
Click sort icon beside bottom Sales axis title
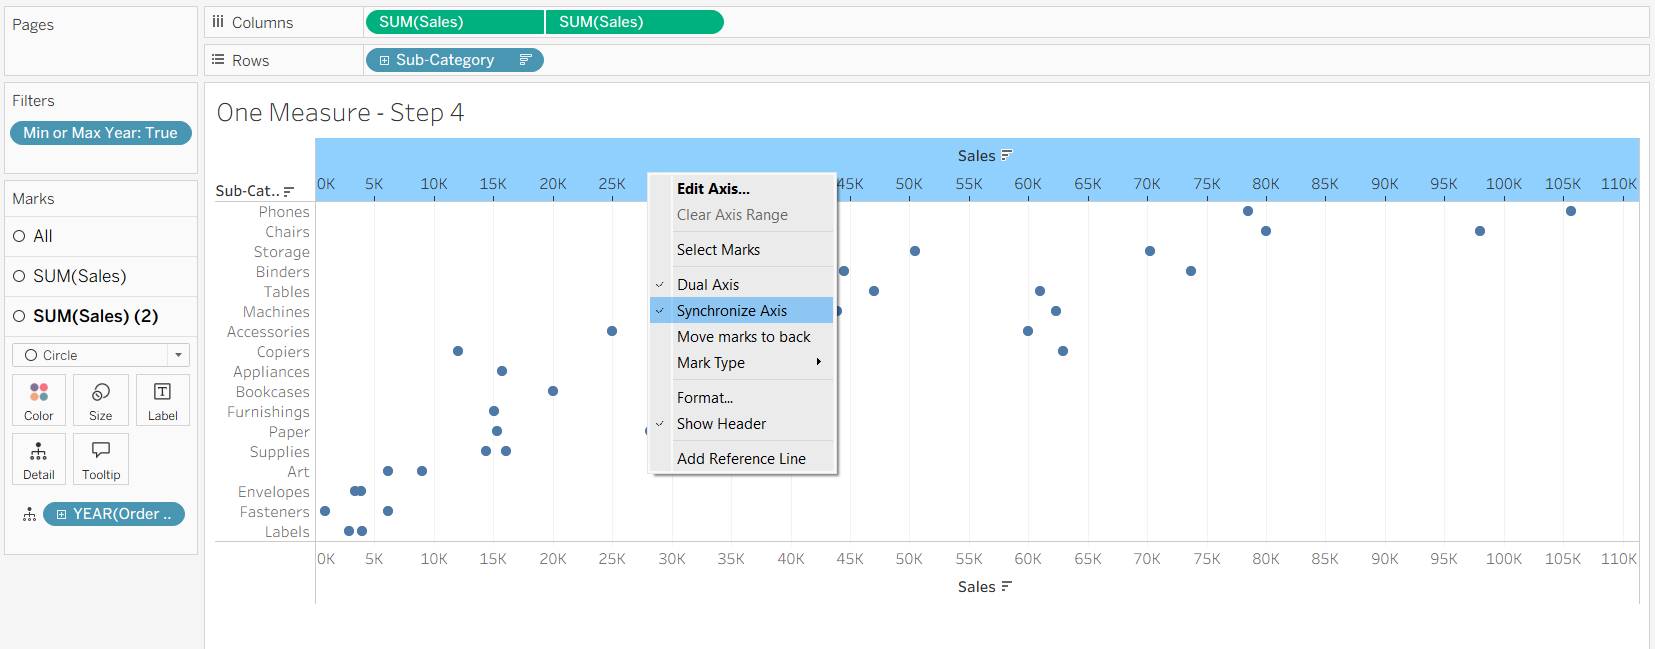[1007, 586]
